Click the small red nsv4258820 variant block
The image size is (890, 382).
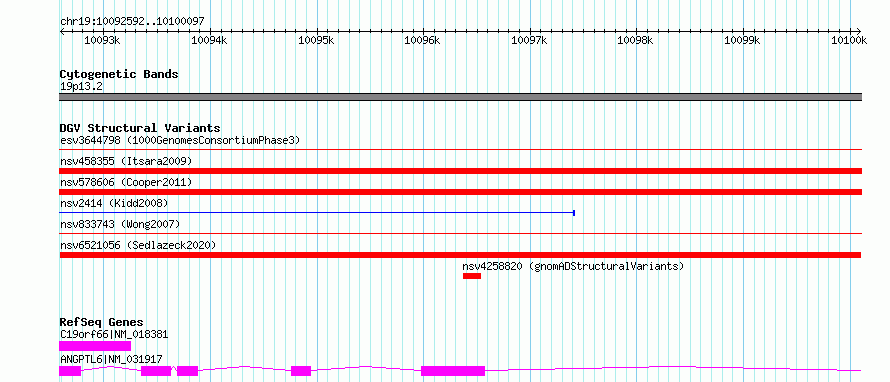472,276
